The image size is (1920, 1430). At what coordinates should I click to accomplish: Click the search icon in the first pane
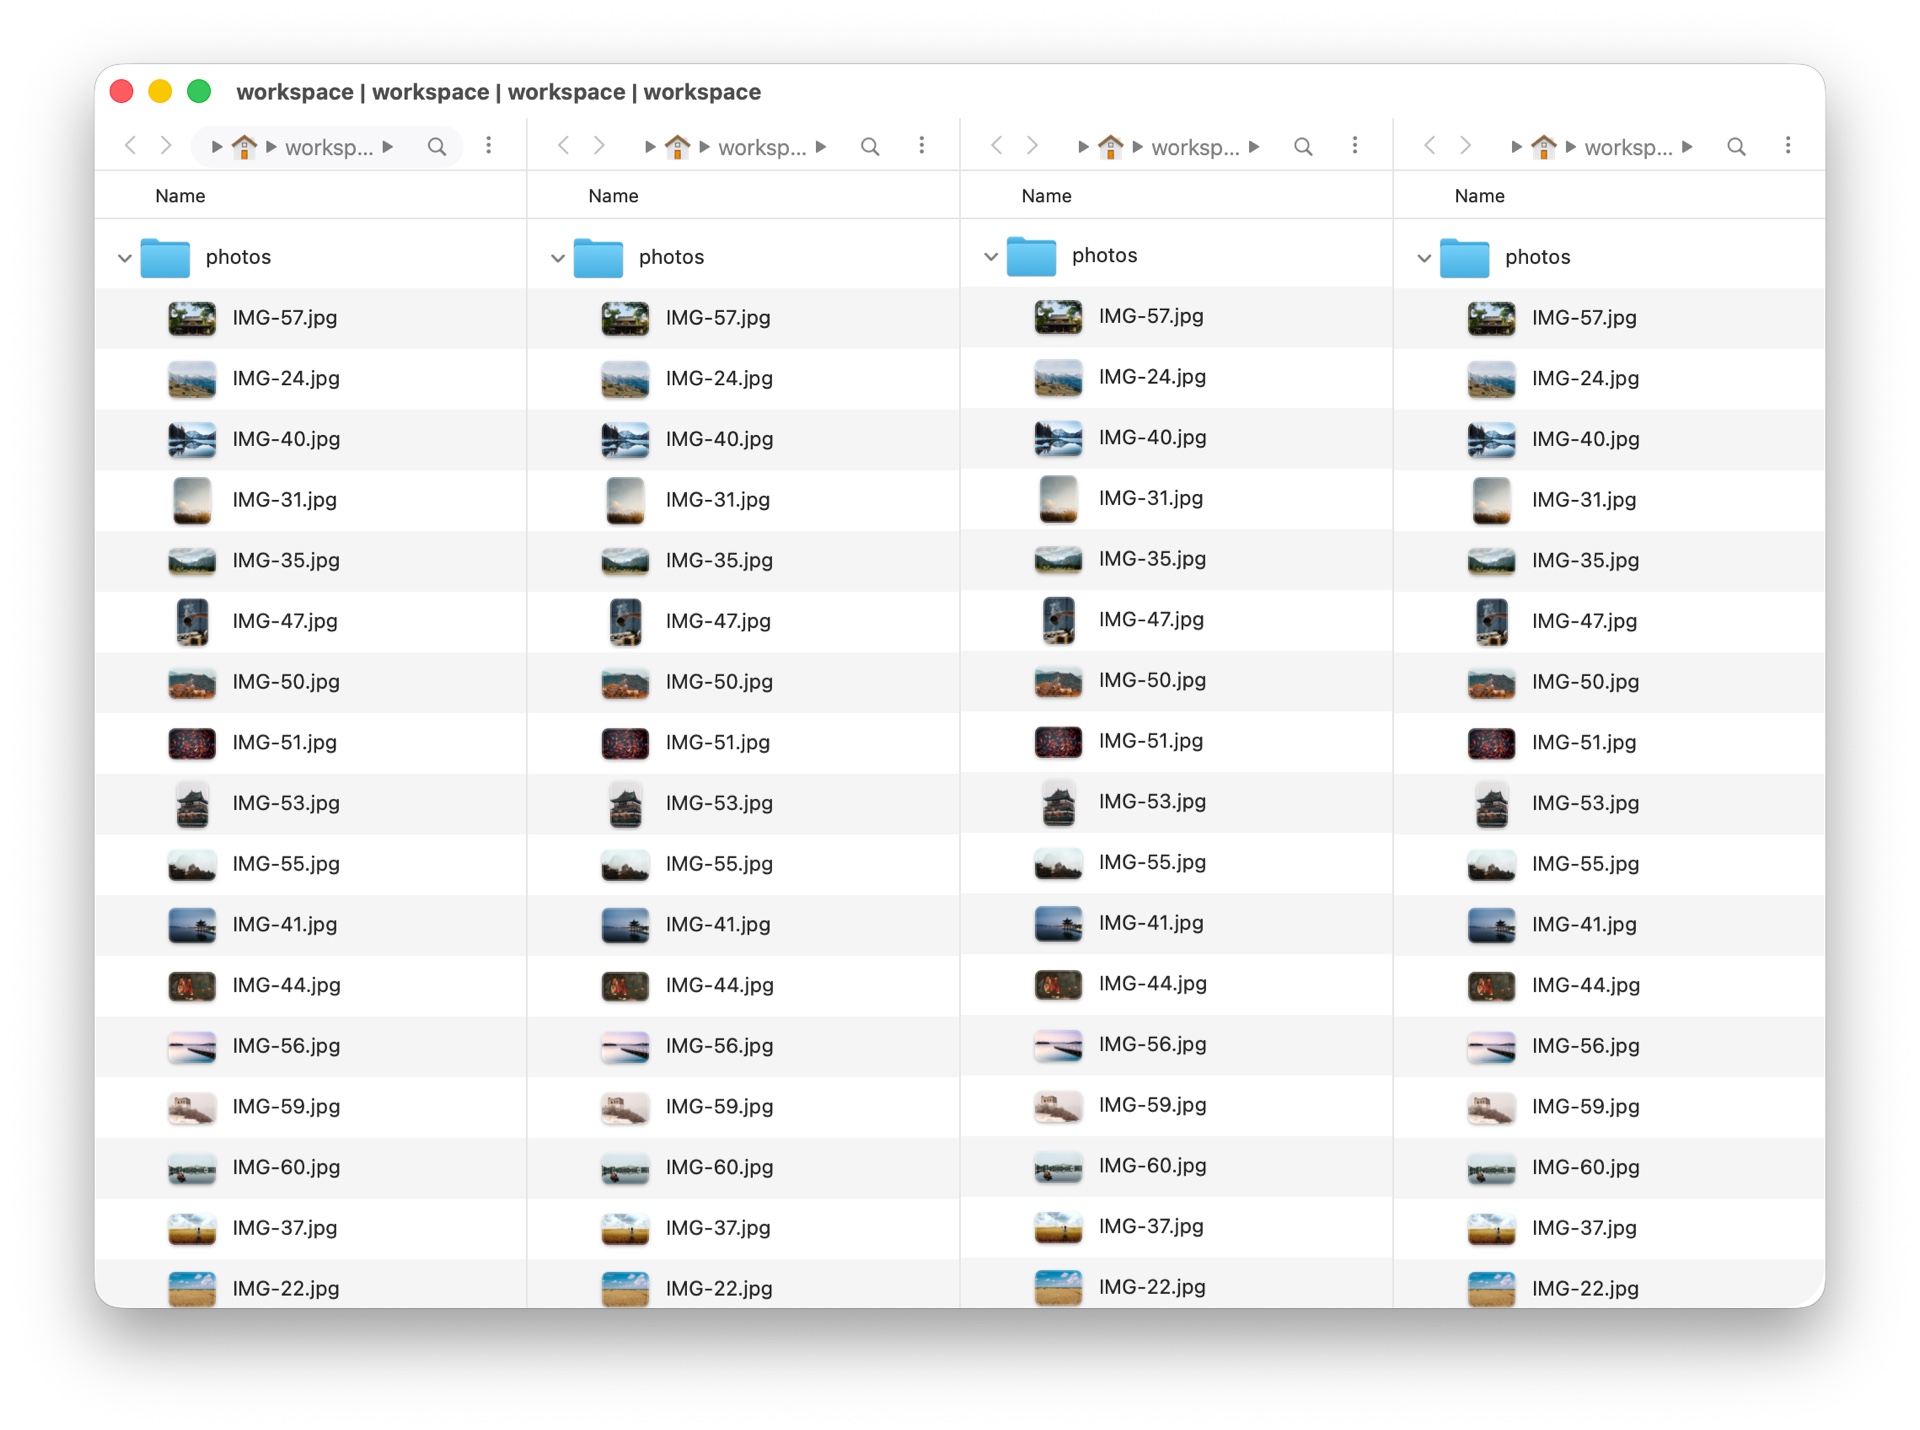437,146
